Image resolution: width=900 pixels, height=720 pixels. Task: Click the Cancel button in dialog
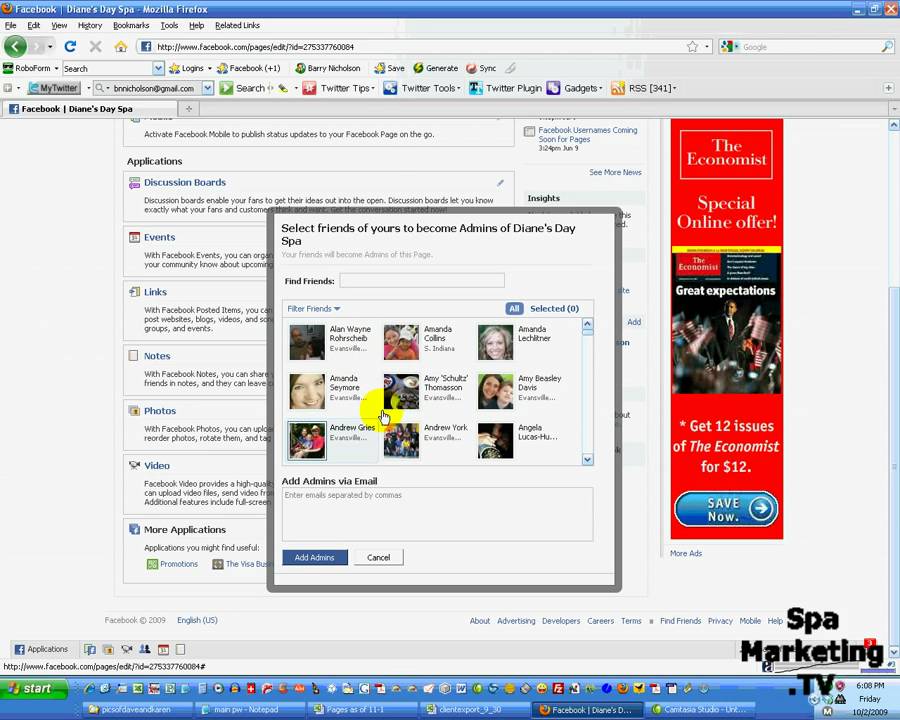(x=378, y=557)
